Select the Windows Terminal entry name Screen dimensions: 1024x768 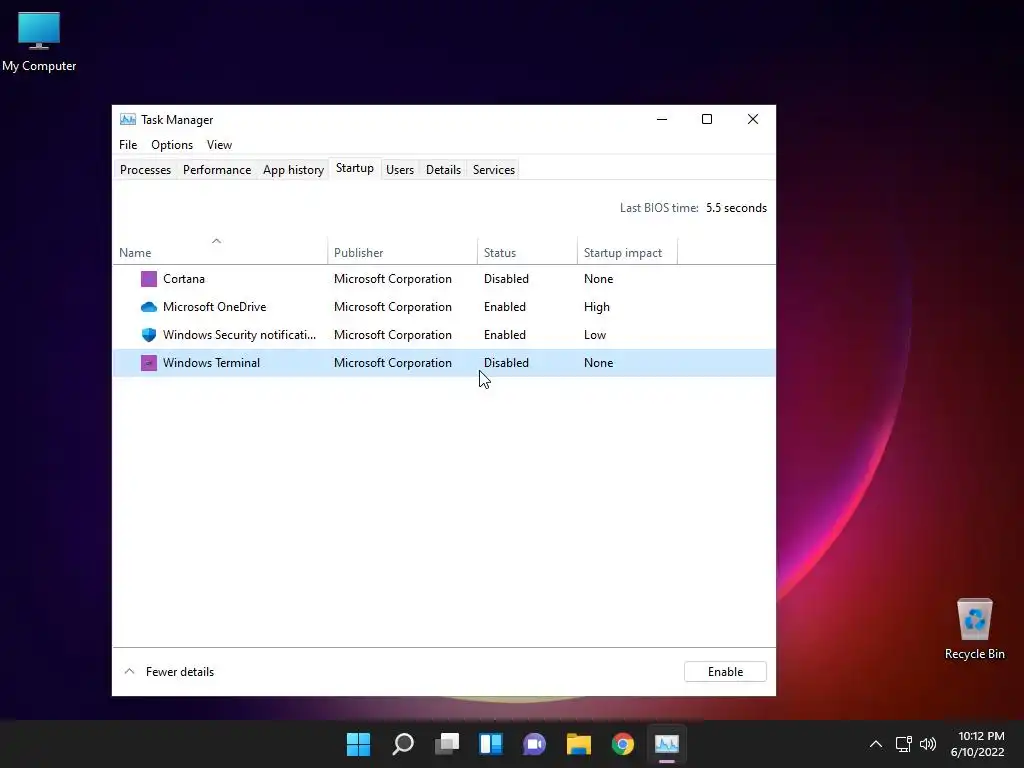[x=211, y=363]
